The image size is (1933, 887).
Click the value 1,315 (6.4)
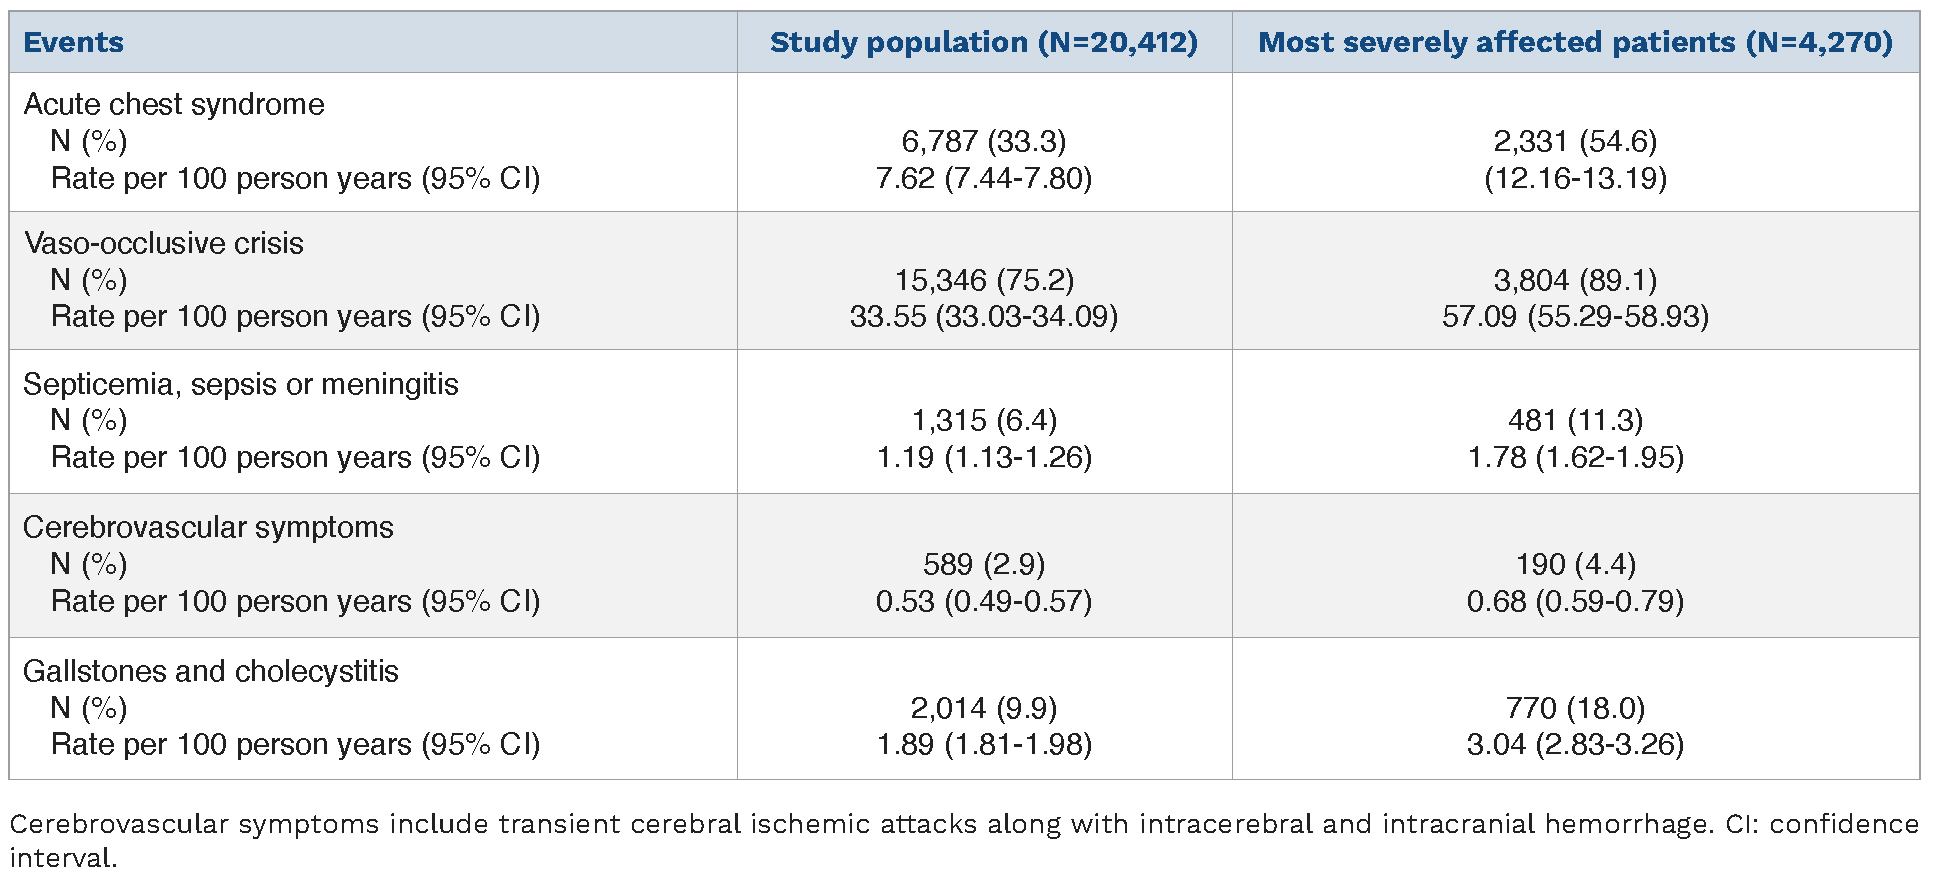(983, 420)
